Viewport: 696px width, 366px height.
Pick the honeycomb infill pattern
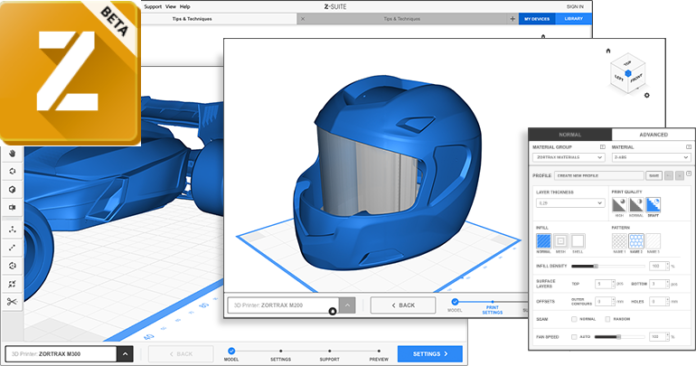636,241
